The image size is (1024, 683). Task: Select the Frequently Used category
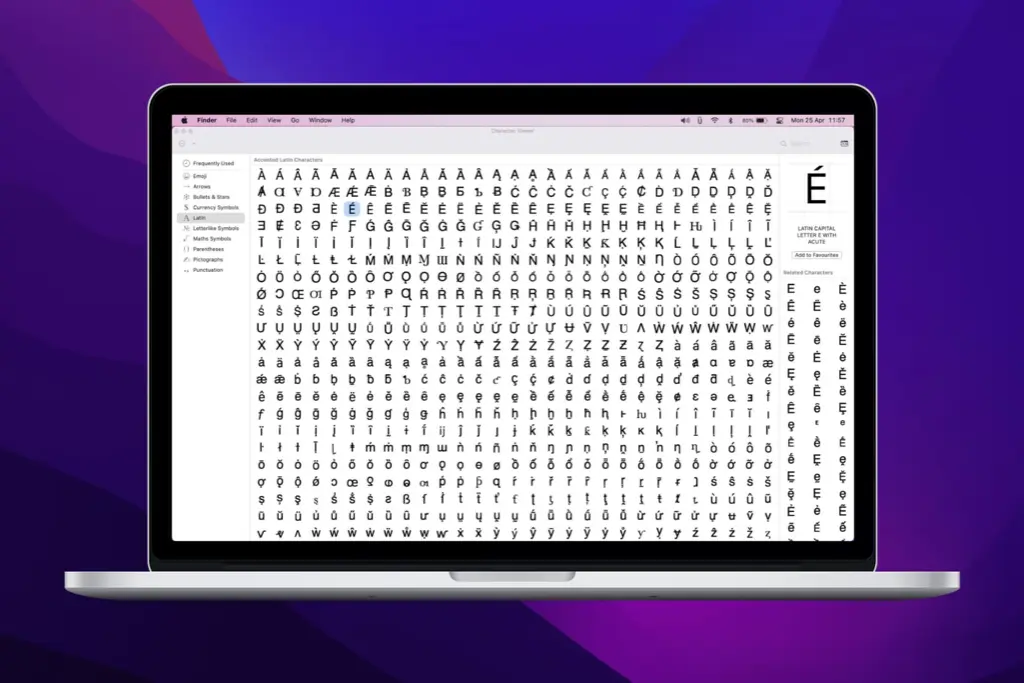(210, 163)
